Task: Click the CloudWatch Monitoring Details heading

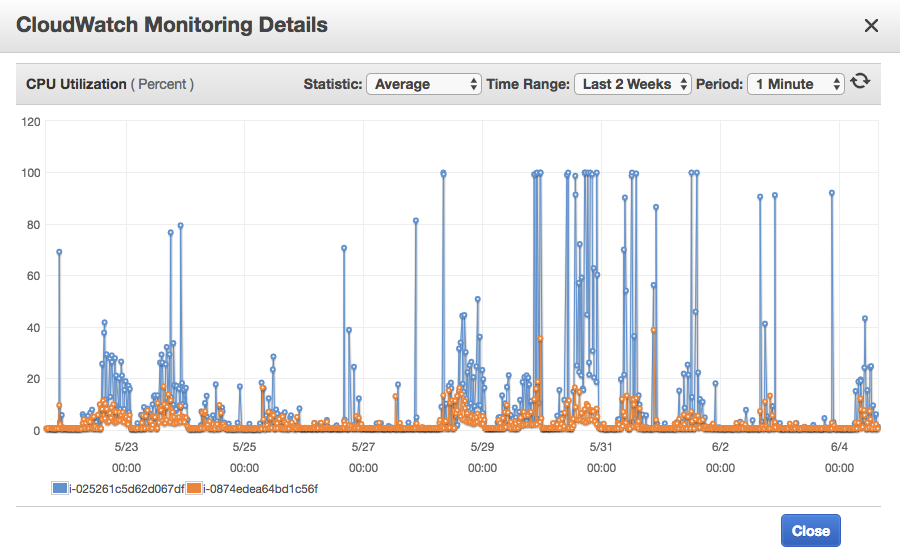Action: 172,25
